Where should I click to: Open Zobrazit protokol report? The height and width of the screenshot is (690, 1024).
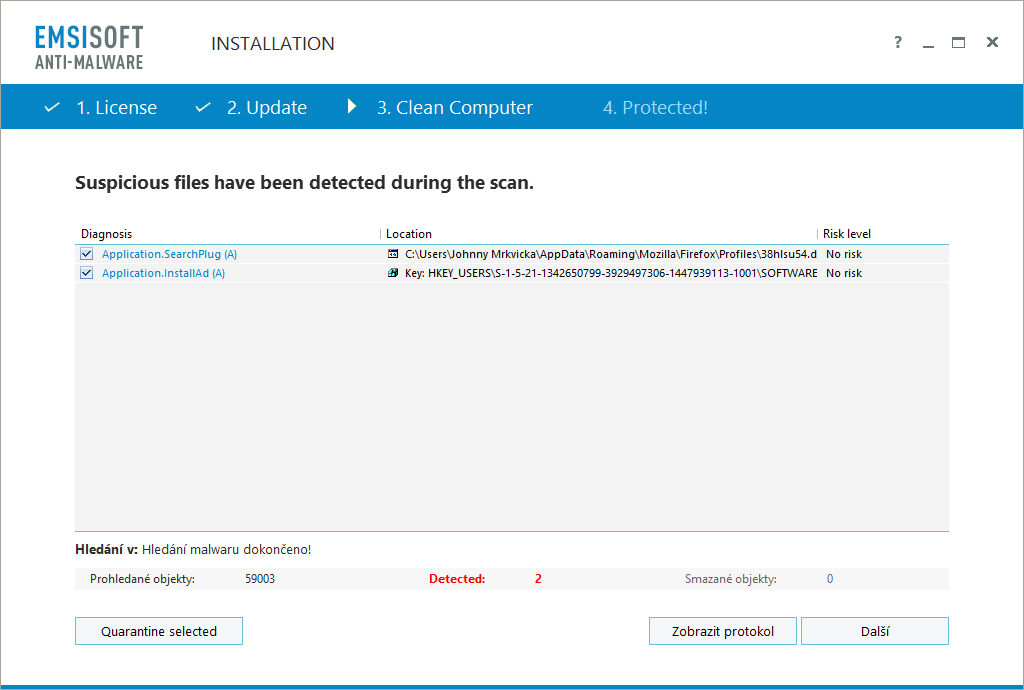[722, 631]
